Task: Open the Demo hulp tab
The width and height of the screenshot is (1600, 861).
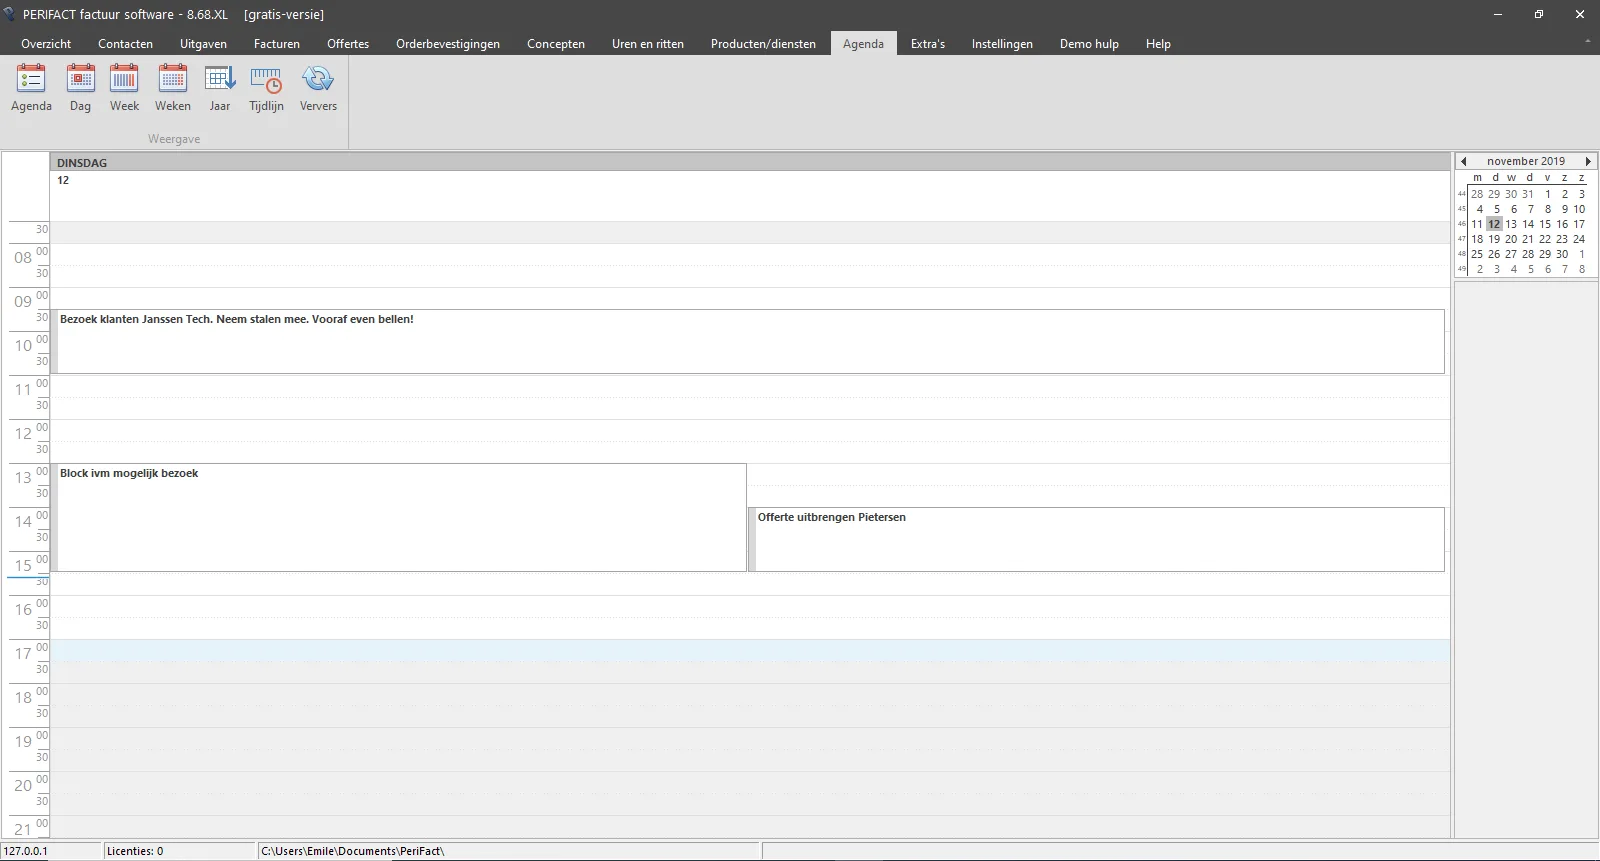Action: pos(1089,44)
